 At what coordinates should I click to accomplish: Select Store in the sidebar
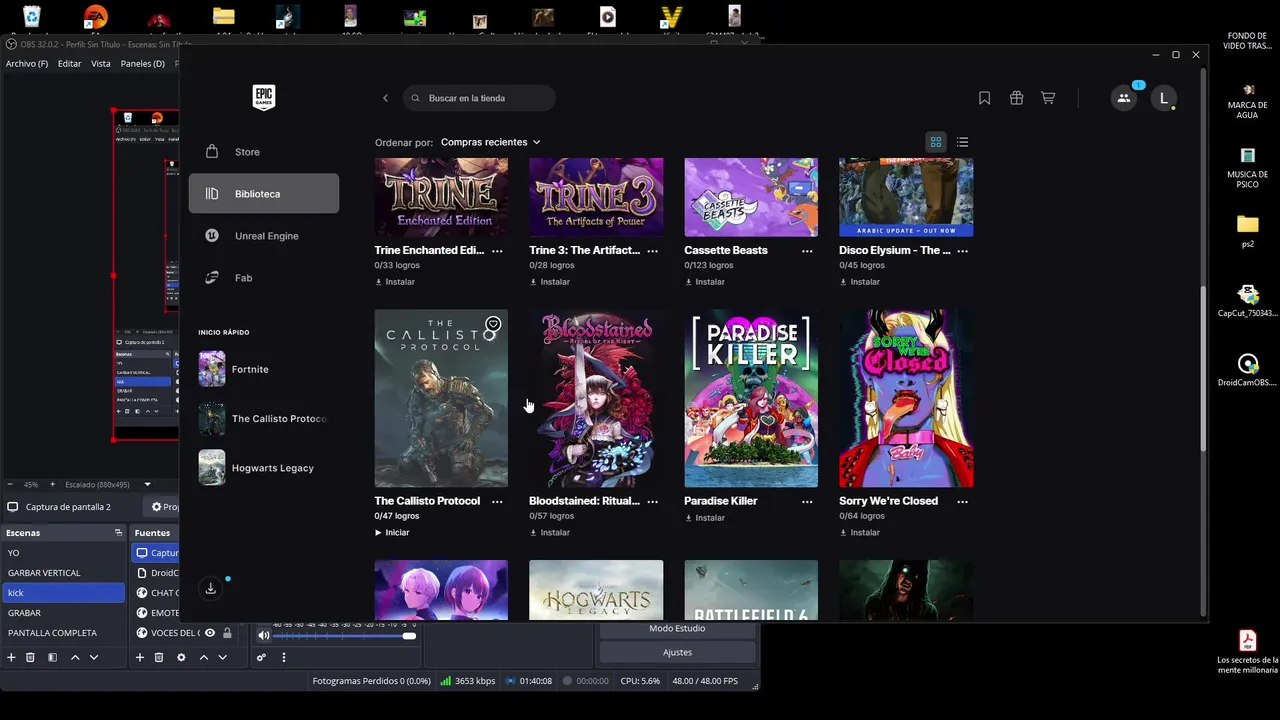(x=264, y=152)
